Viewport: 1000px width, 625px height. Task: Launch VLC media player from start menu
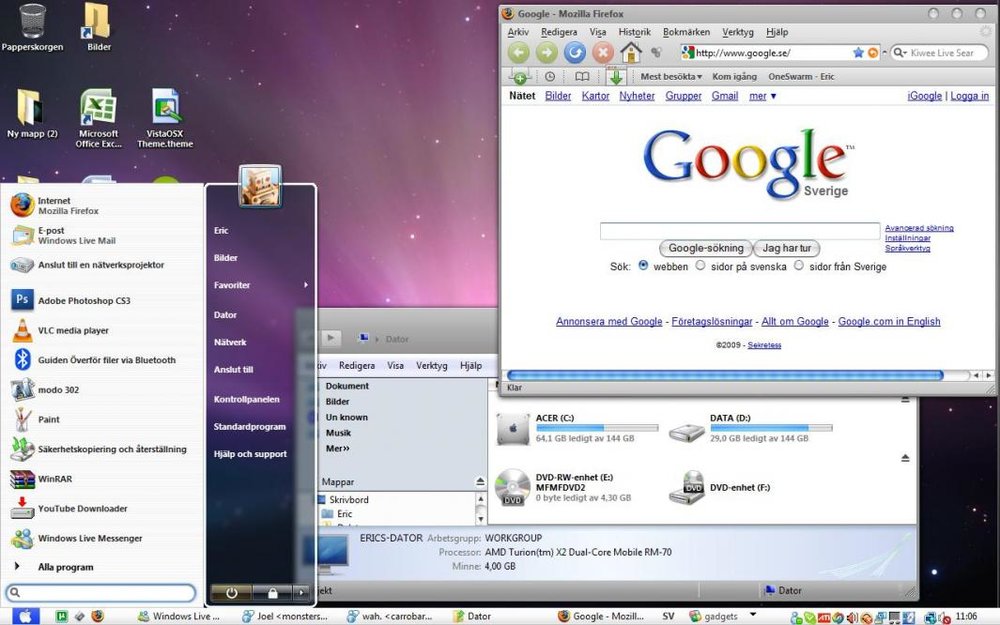(73, 330)
